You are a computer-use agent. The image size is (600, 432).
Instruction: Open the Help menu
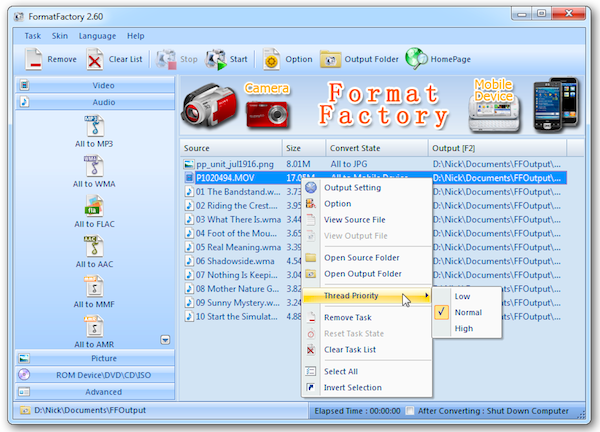135,36
